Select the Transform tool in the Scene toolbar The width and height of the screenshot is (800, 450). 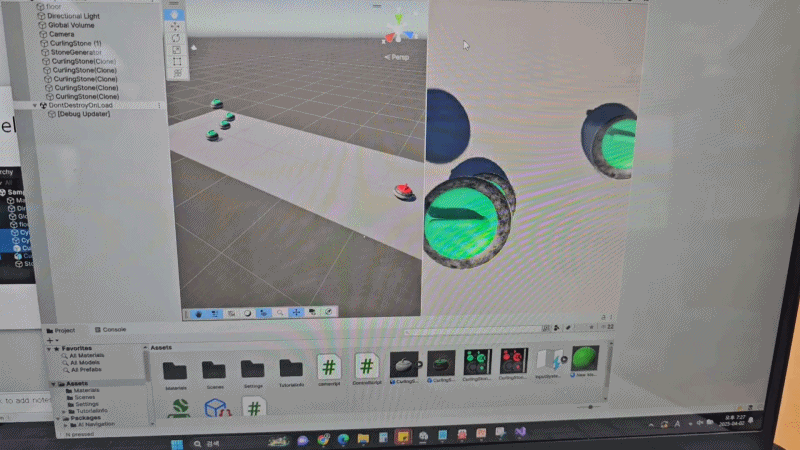pos(178,73)
